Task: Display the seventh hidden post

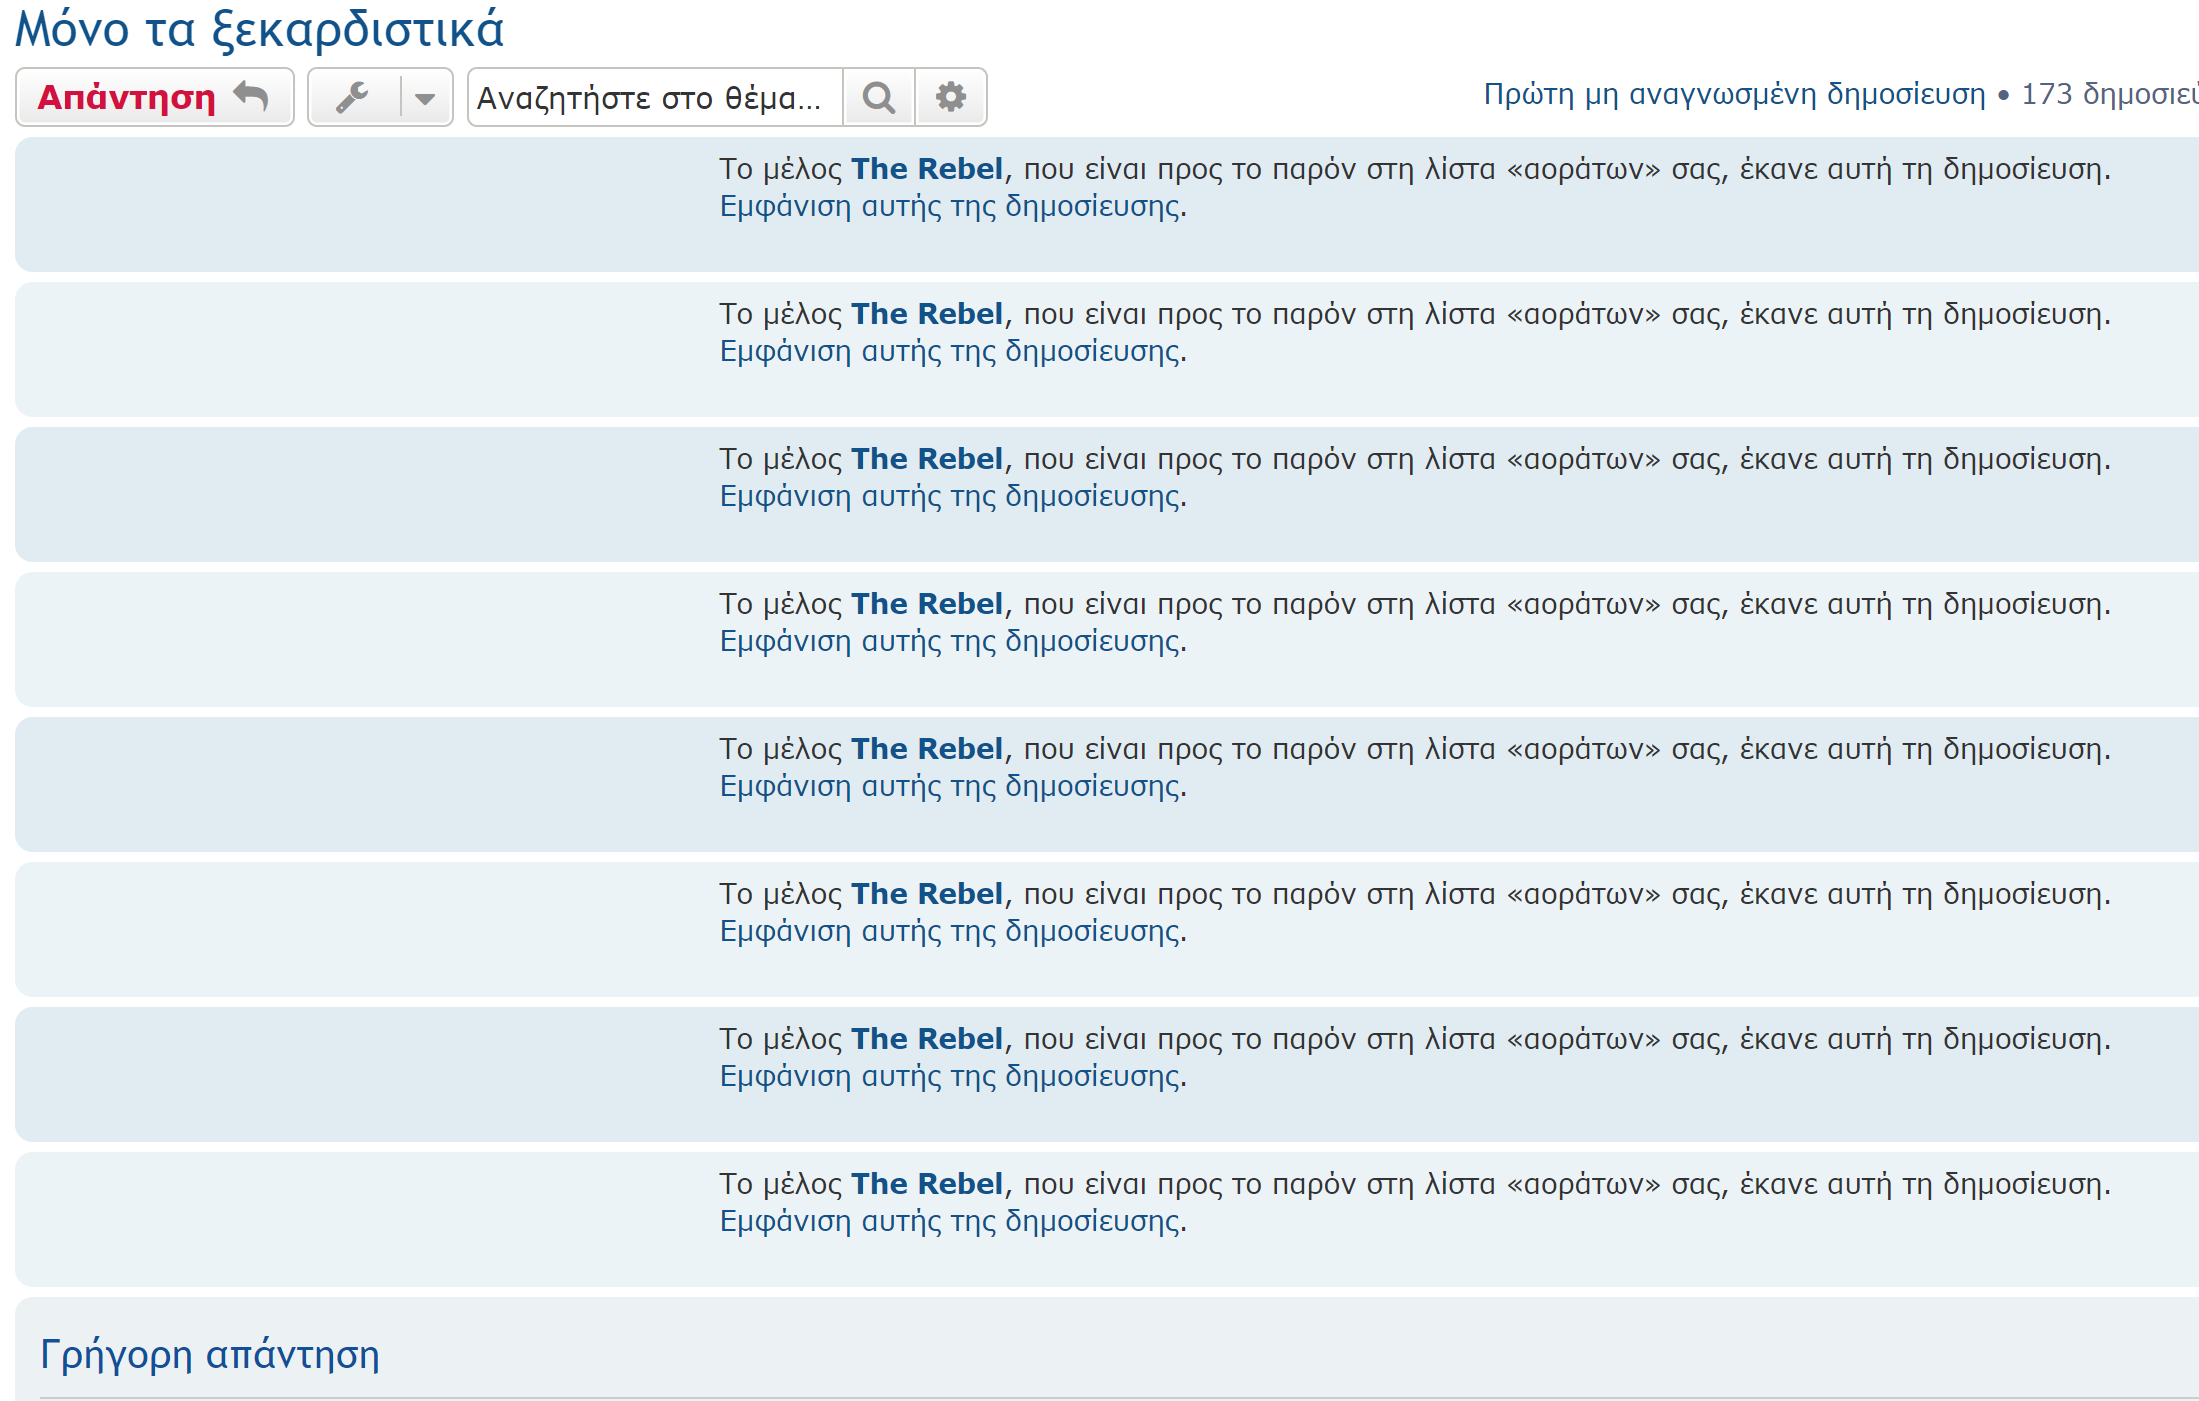Action: pyautogui.click(x=951, y=1077)
